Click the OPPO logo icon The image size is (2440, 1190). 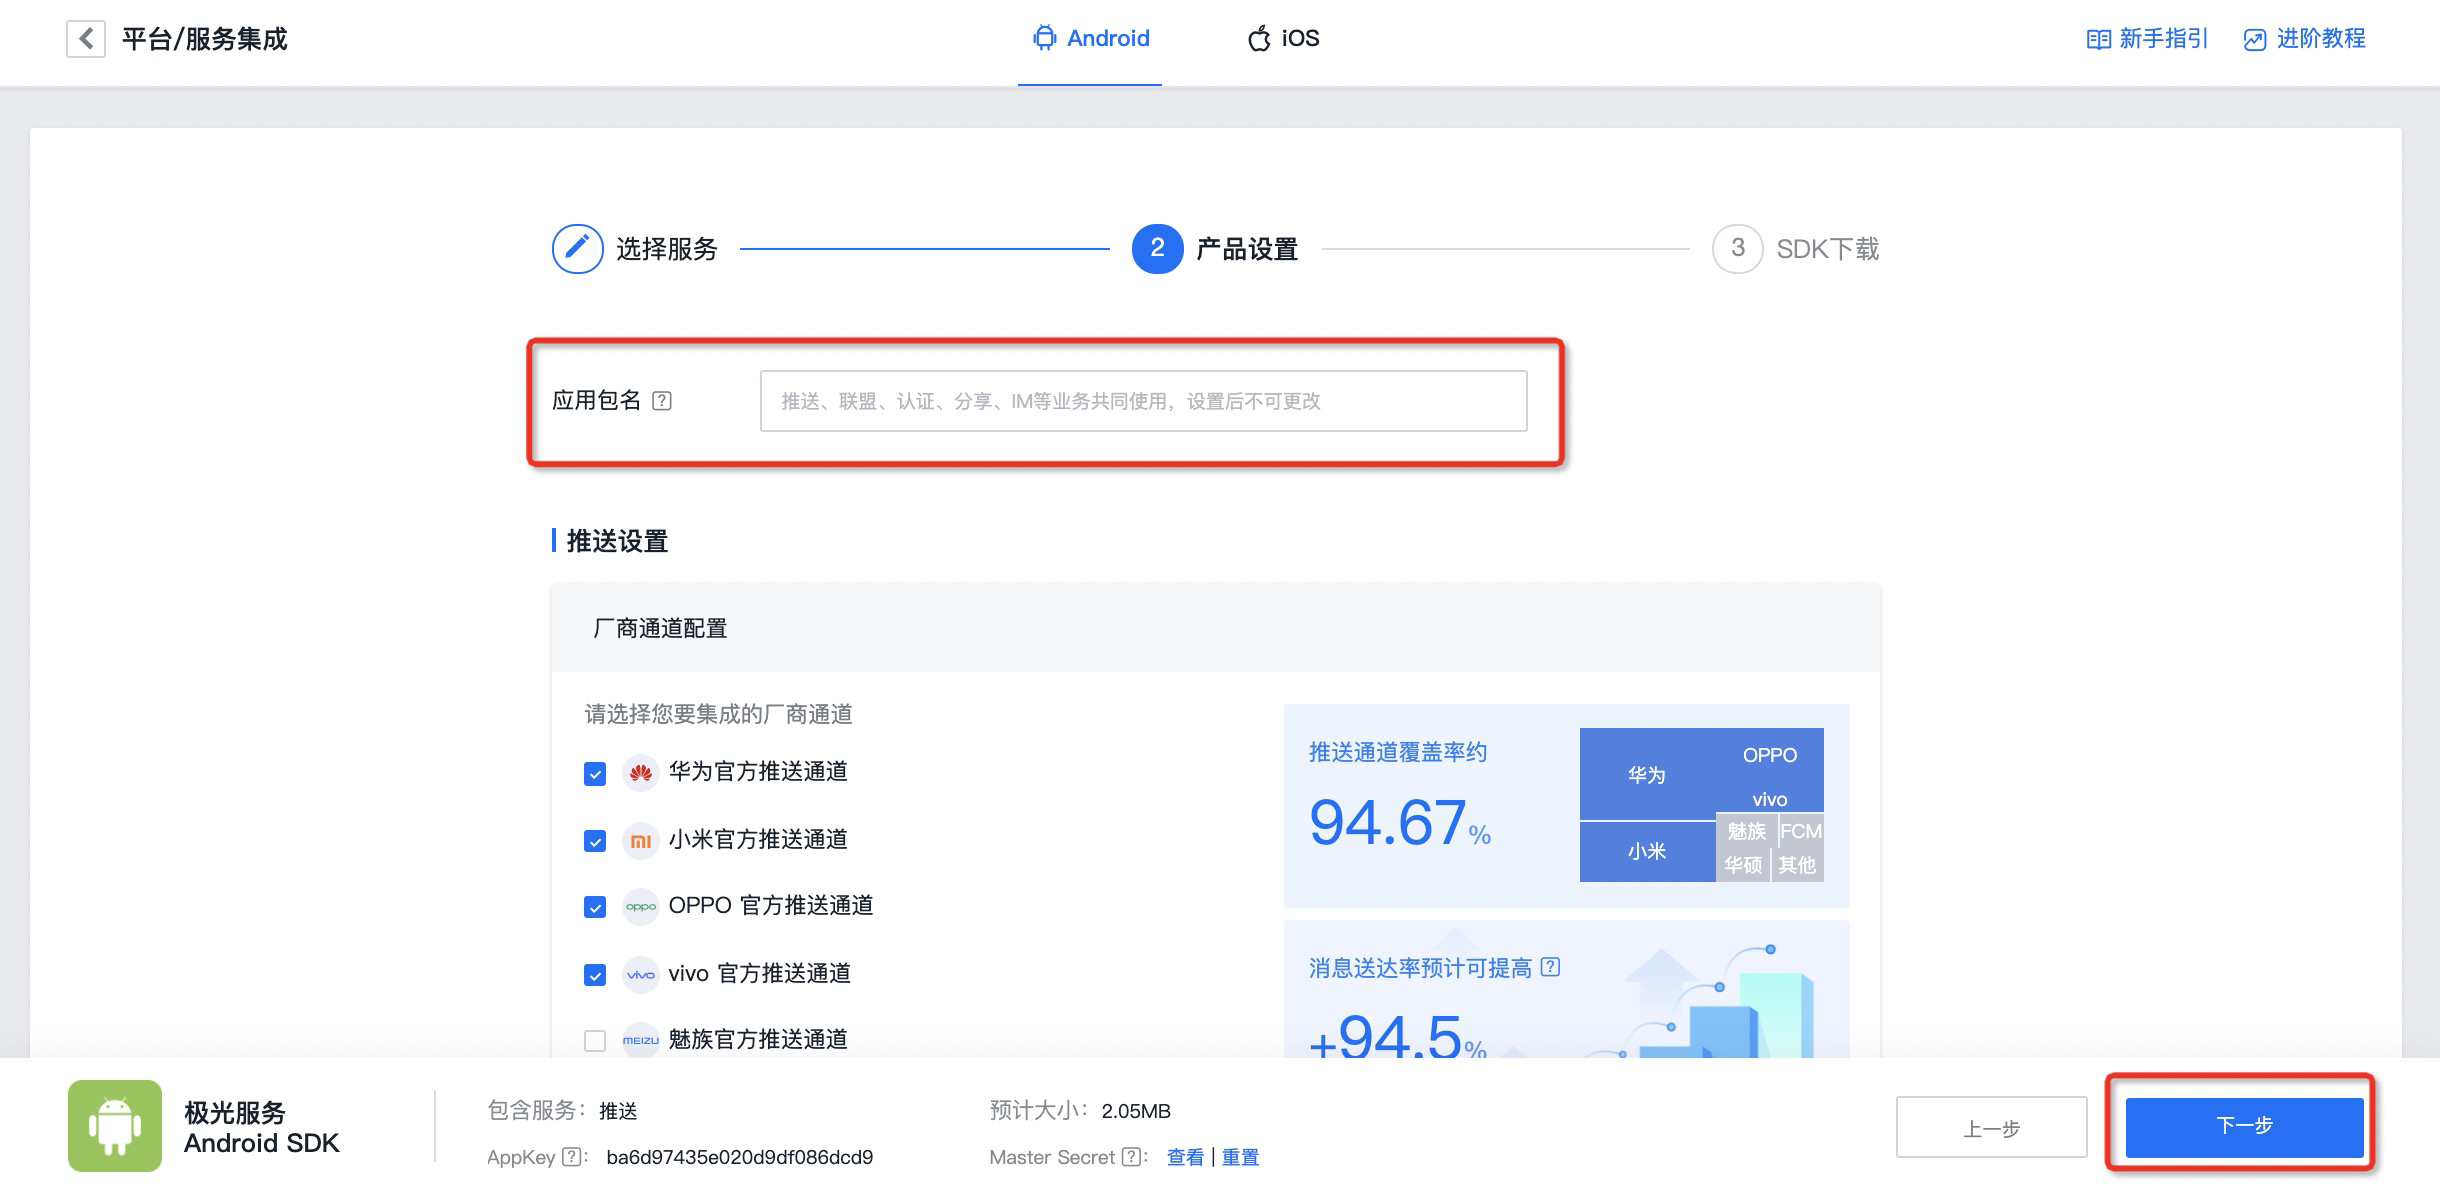pos(640,906)
